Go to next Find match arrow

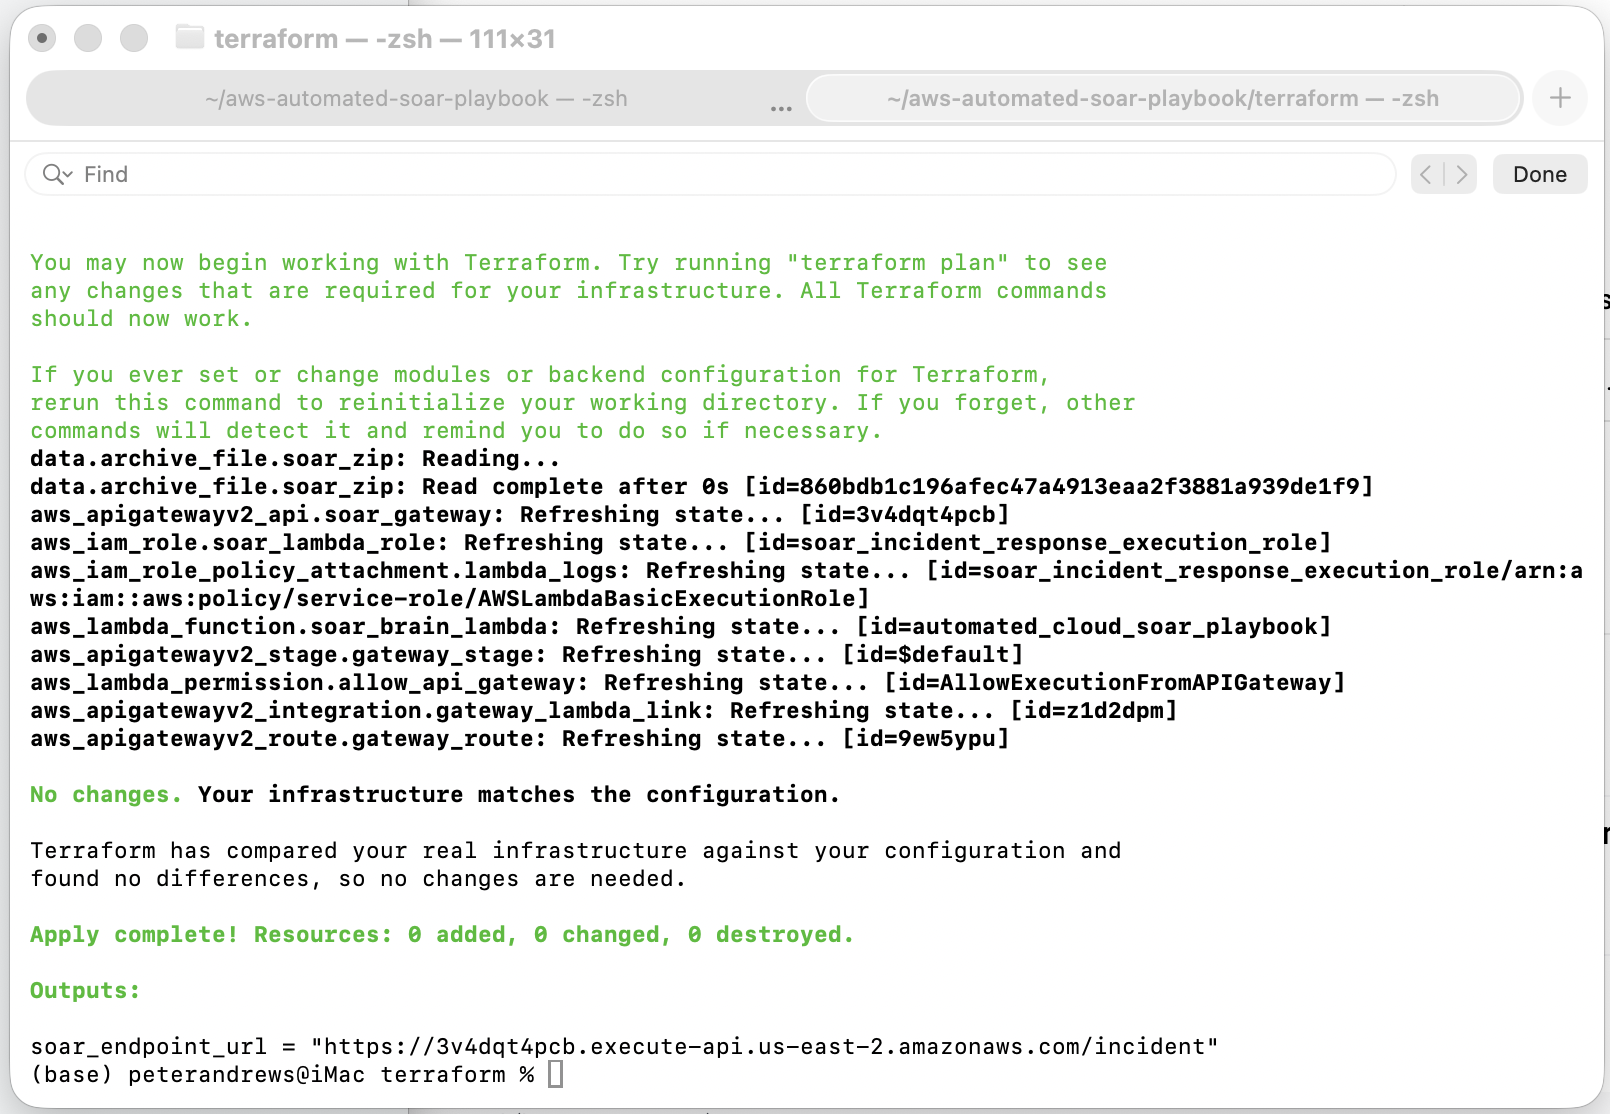1461,175
